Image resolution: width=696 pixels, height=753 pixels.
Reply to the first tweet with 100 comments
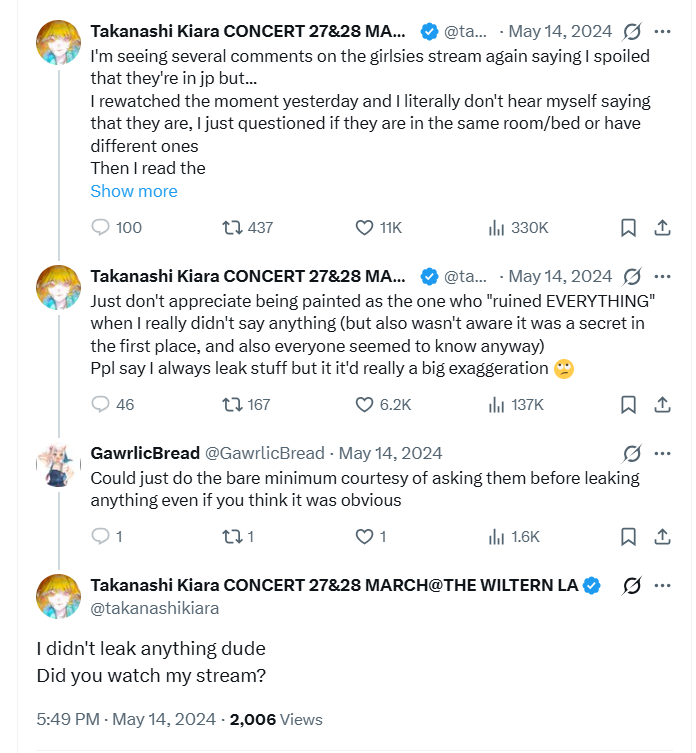pyautogui.click(x=100, y=228)
